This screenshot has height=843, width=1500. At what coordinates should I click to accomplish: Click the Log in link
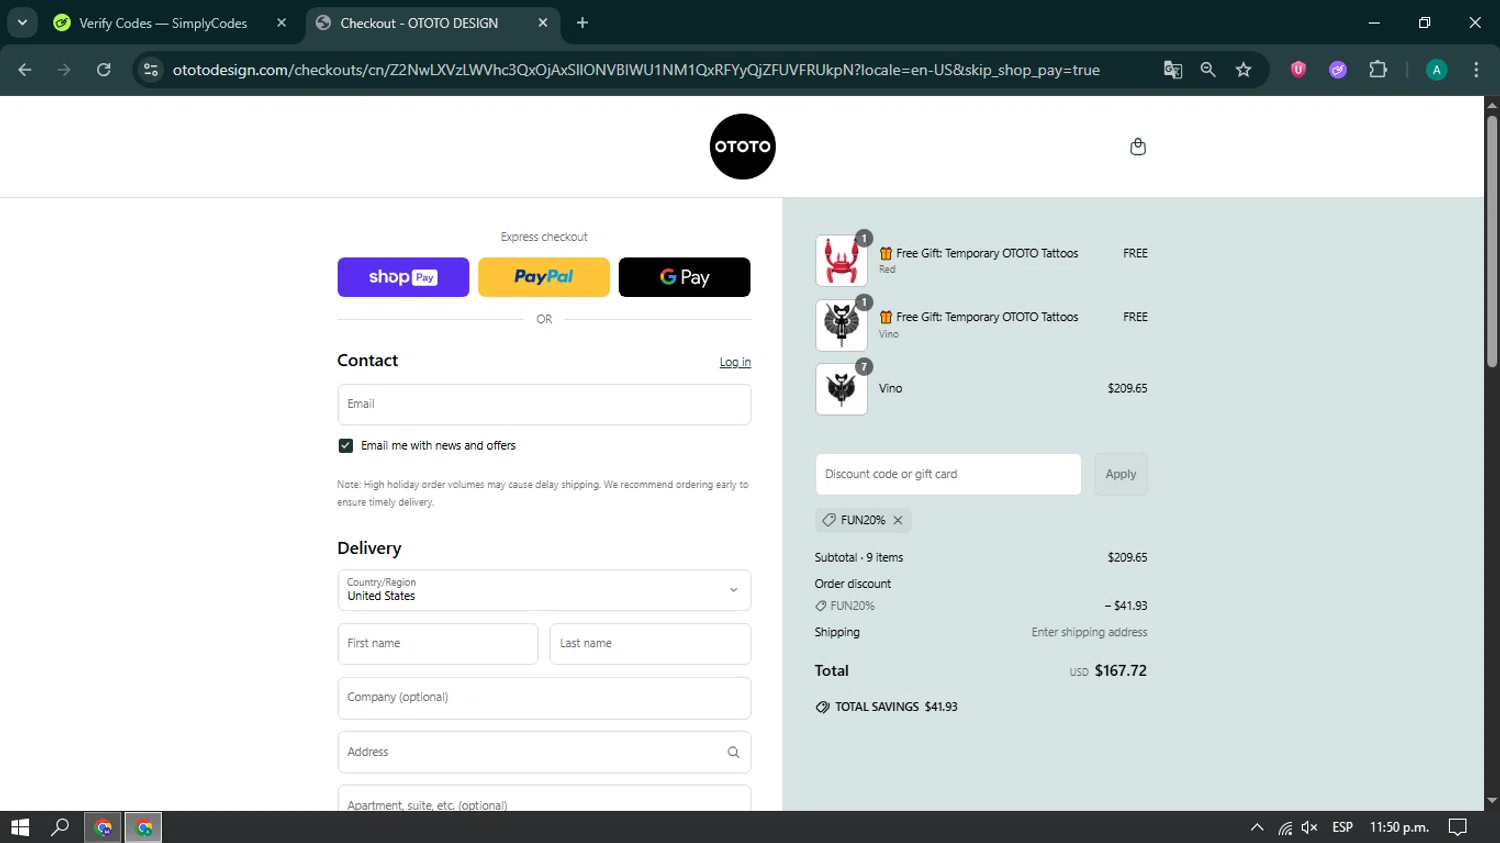[x=735, y=362]
